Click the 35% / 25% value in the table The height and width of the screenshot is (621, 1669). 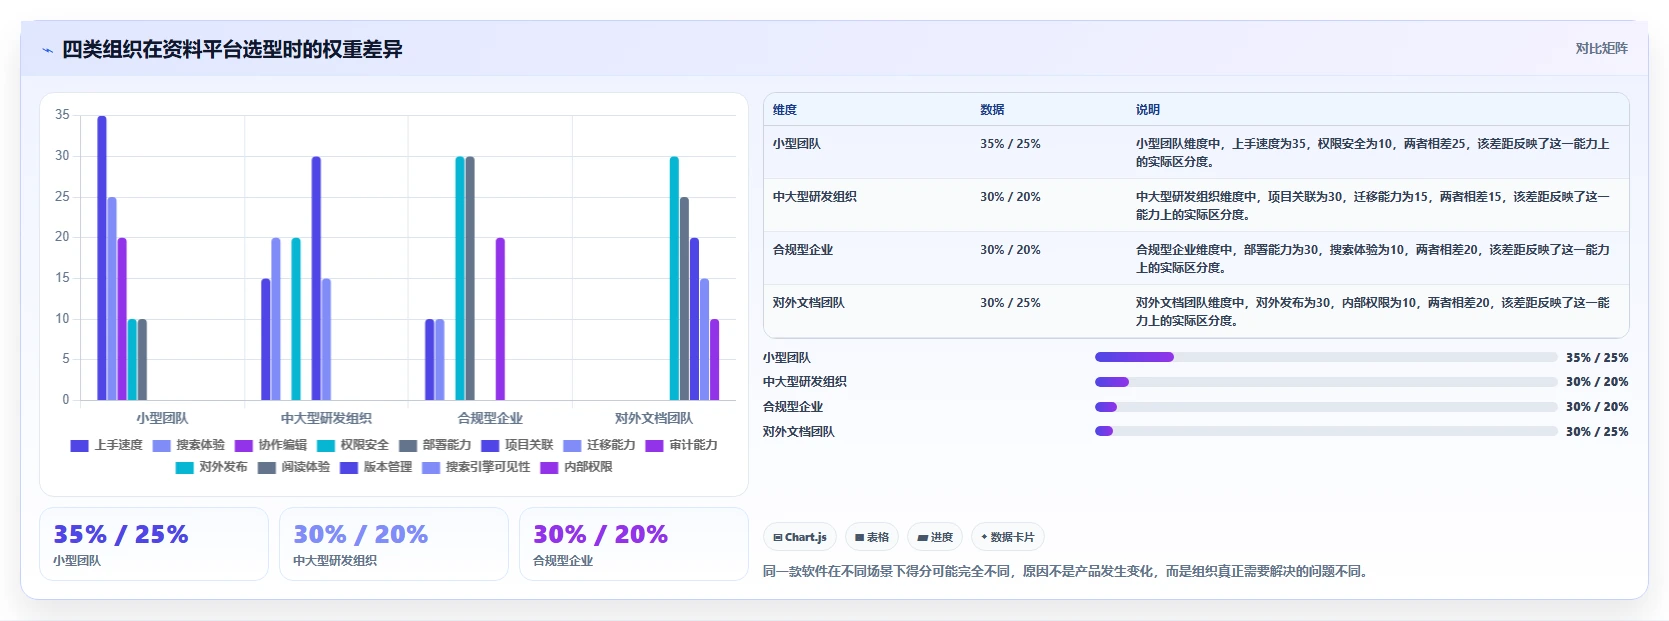[x=1010, y=144]
